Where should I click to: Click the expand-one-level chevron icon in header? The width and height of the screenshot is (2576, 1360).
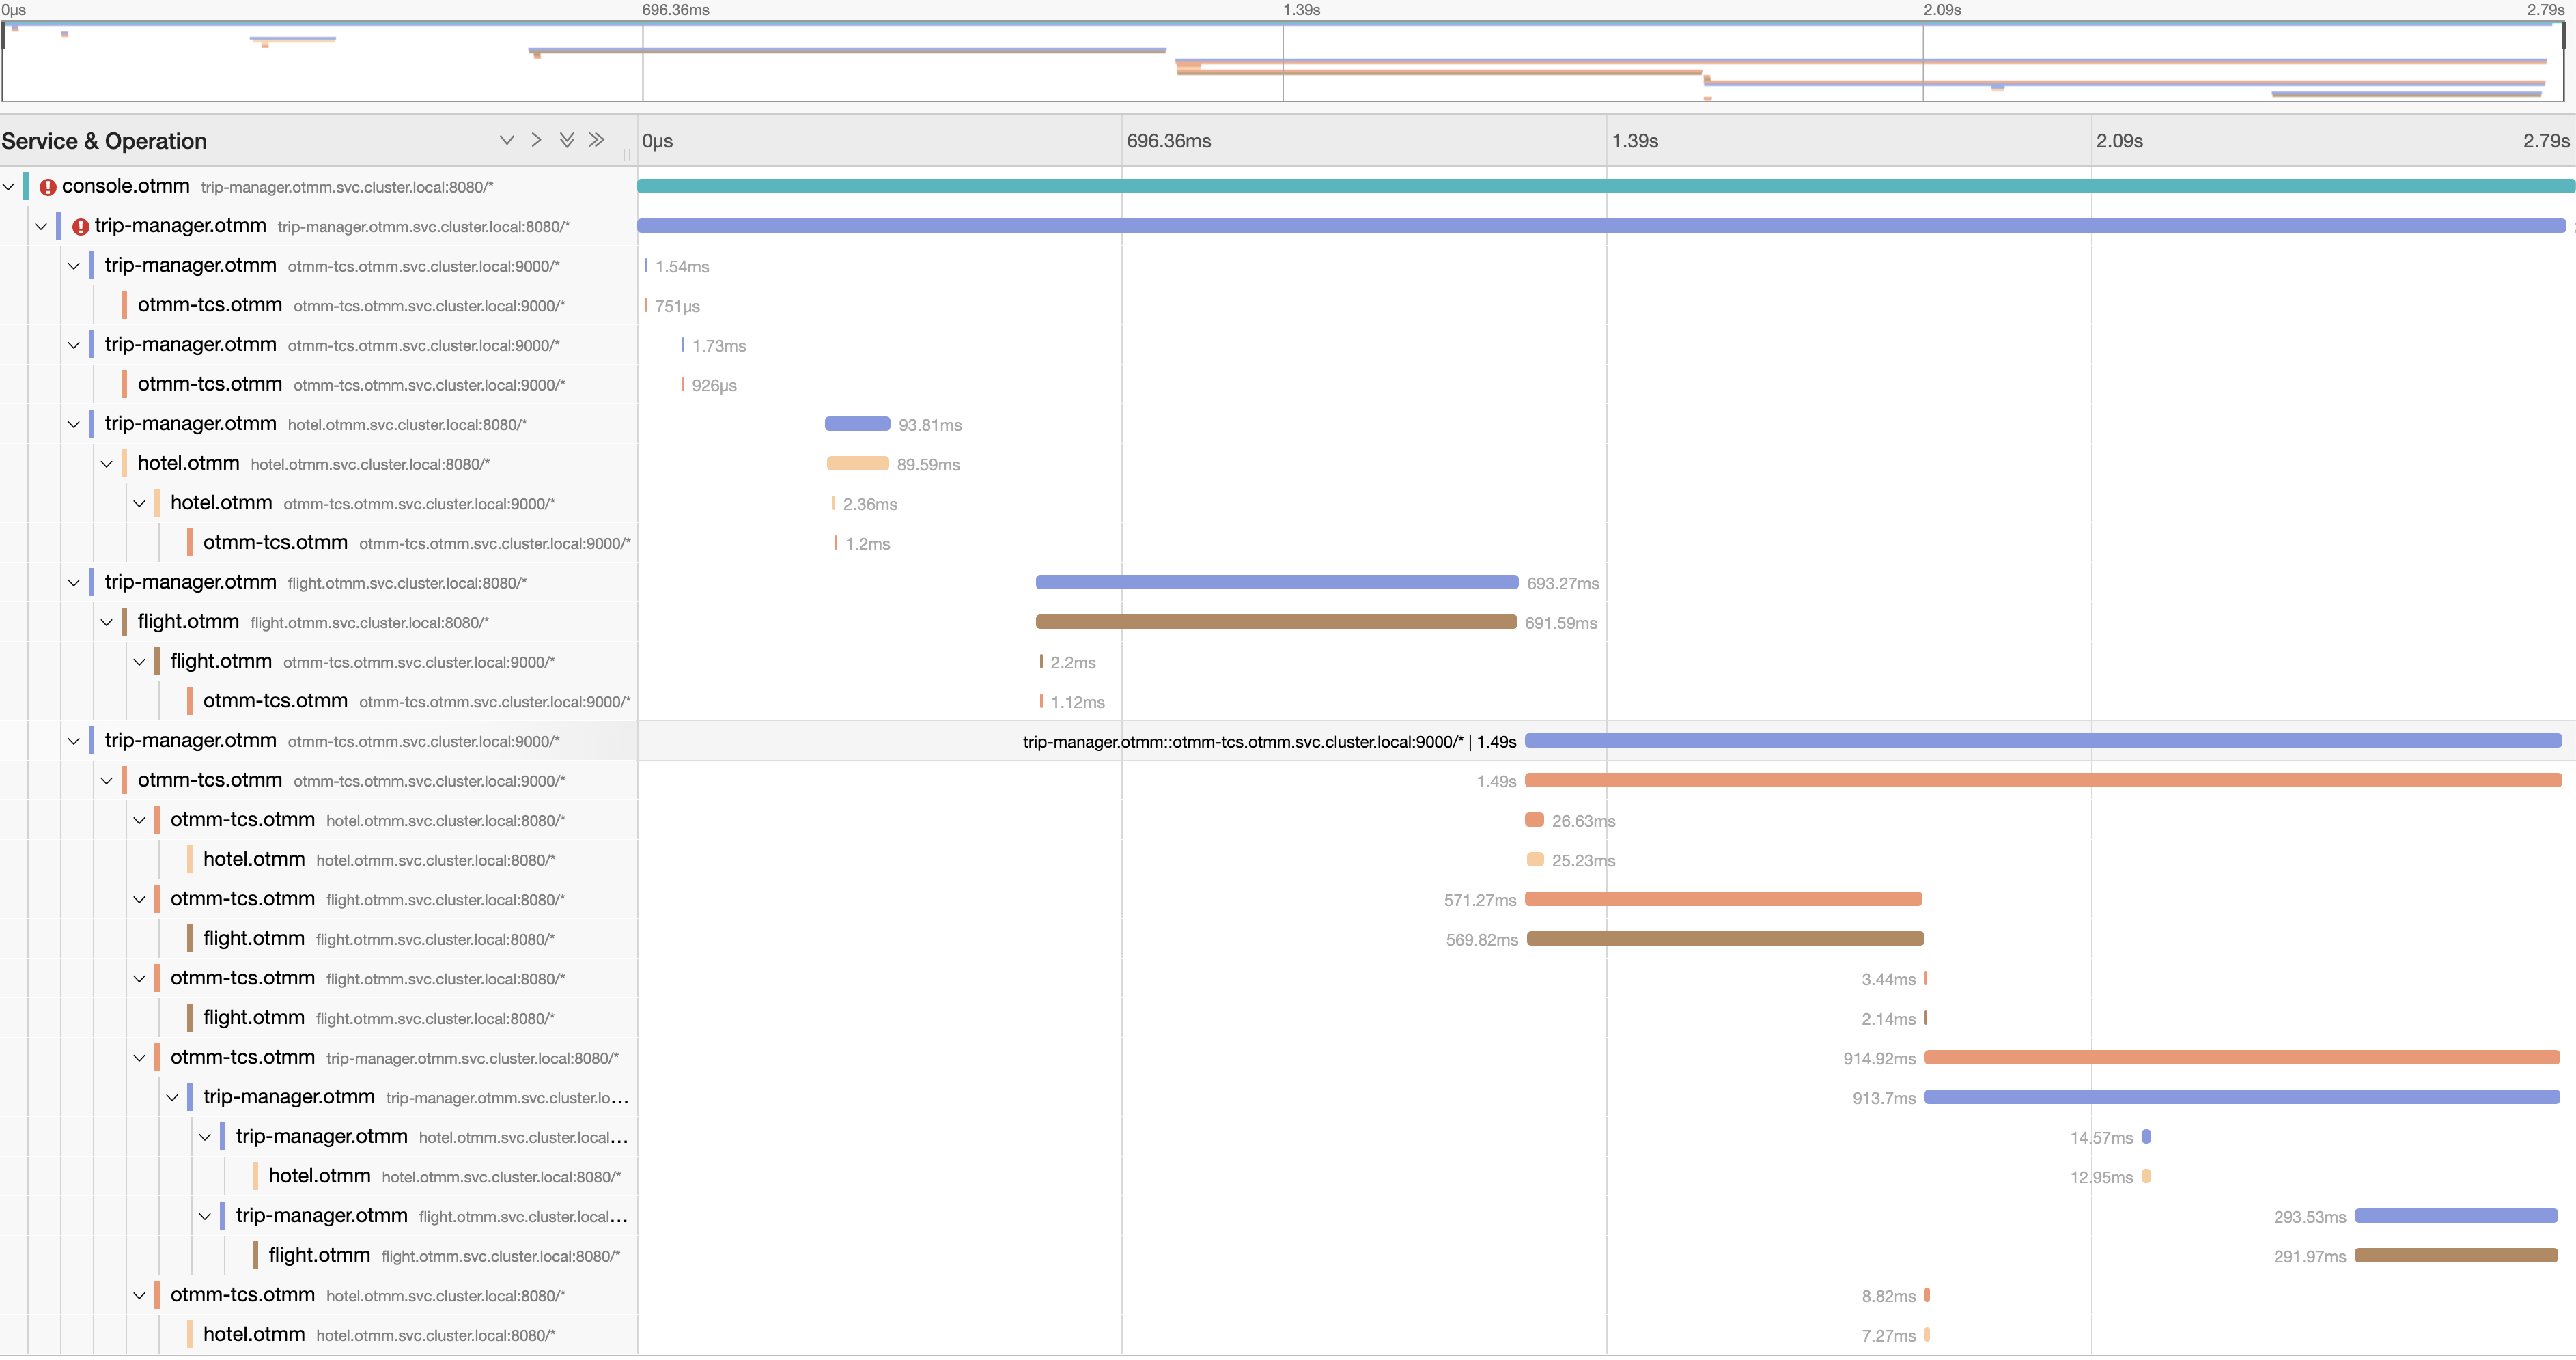click(507, 140)
